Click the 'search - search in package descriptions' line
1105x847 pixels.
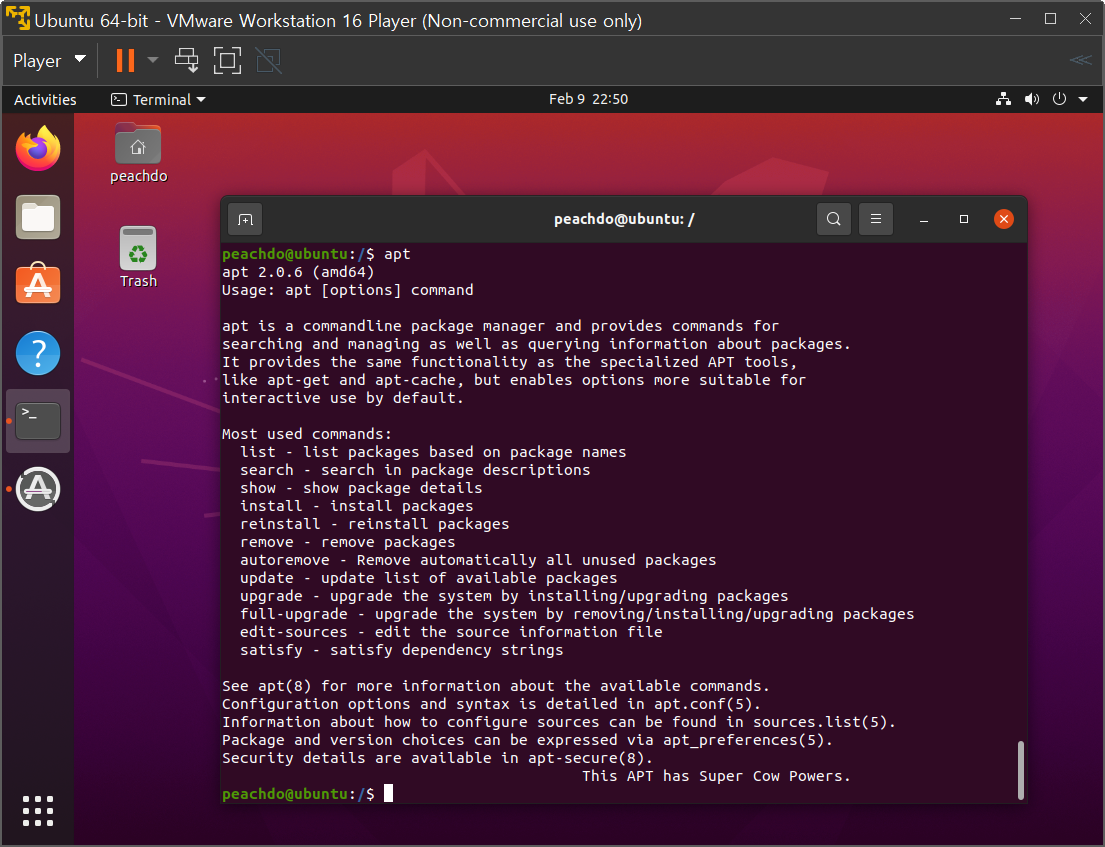click(415, 470)
